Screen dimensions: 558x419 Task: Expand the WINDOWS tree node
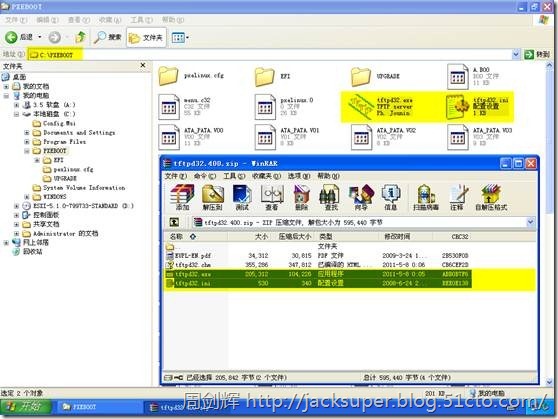pos(27,197)
